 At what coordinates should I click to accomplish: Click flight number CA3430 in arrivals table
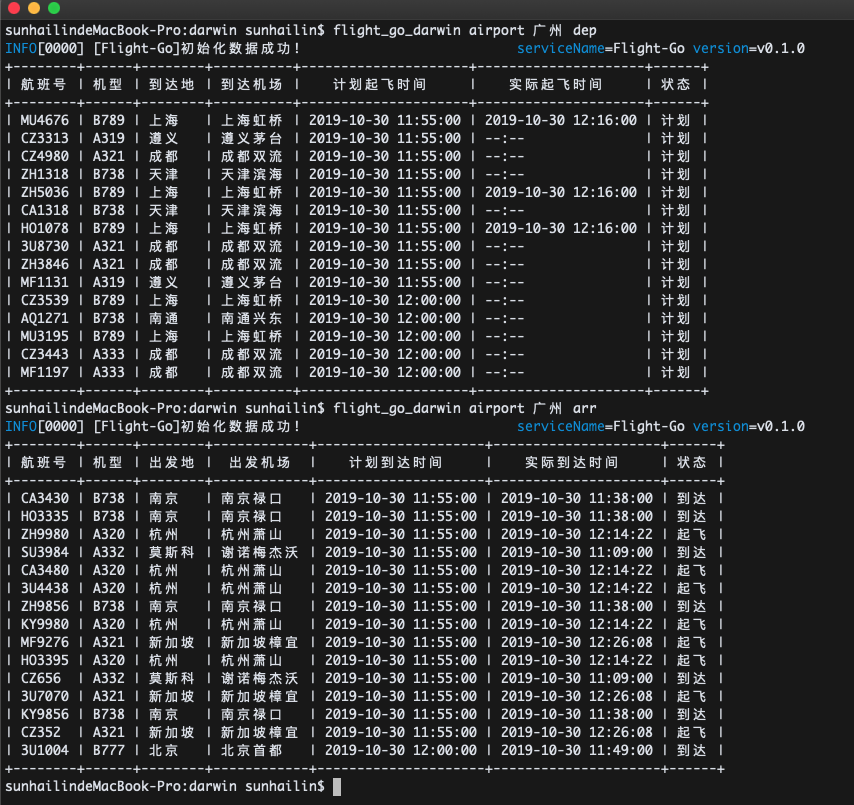click(x=45, y=498)
